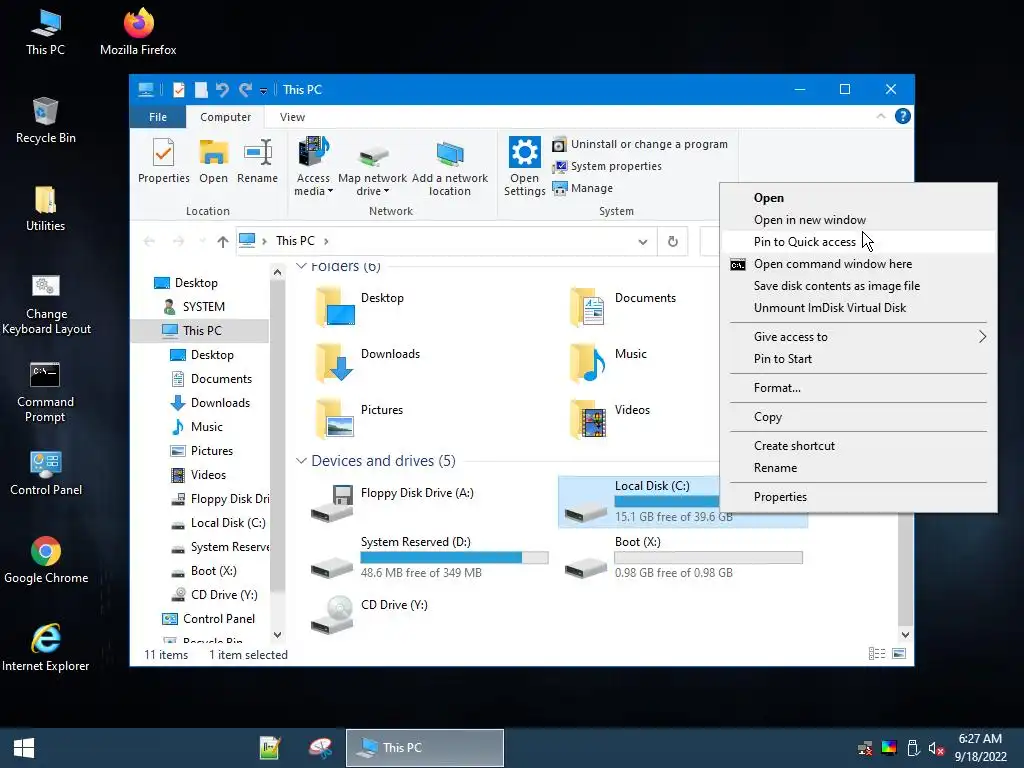Image resolution: width=1024 pixels, height=768 pixels.
Task: Select the Boot (X:) drive
Action: point(682,559)
